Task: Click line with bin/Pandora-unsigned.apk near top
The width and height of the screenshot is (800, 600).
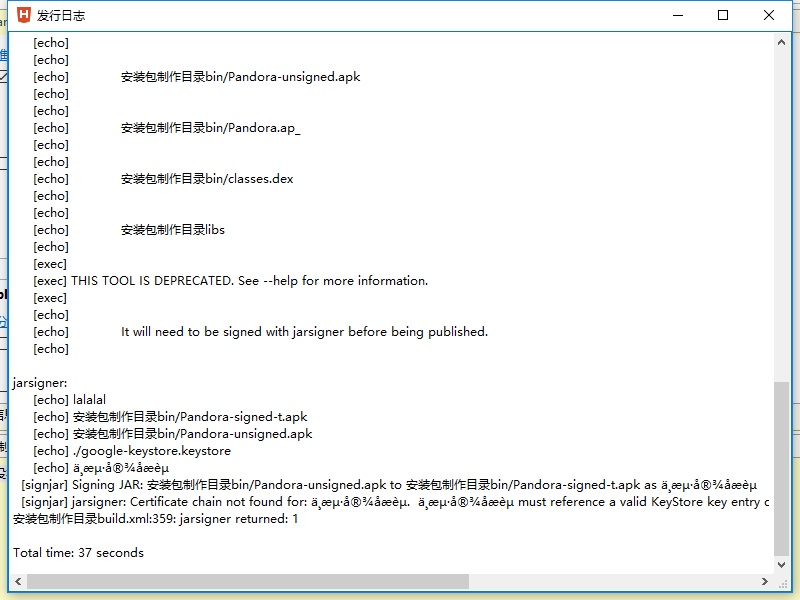Action: (x=197, y=77)
